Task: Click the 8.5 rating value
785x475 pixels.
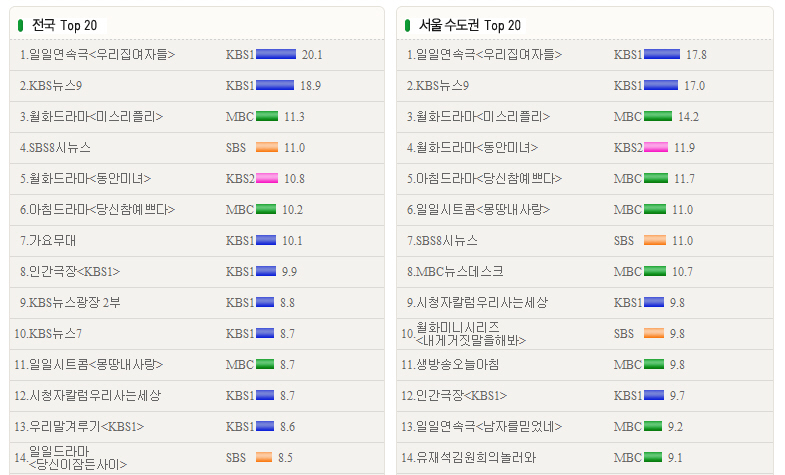Action: 285,458
